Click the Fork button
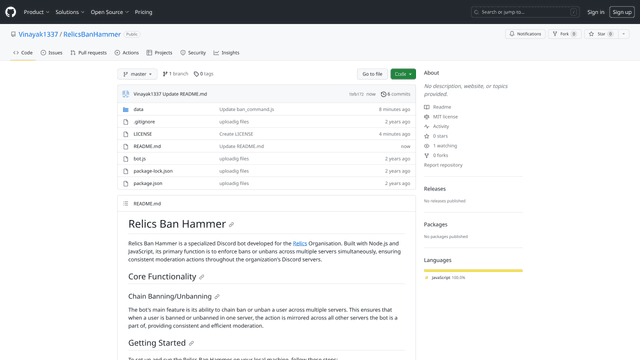This screenshot has width=640, height=360. 564,34
